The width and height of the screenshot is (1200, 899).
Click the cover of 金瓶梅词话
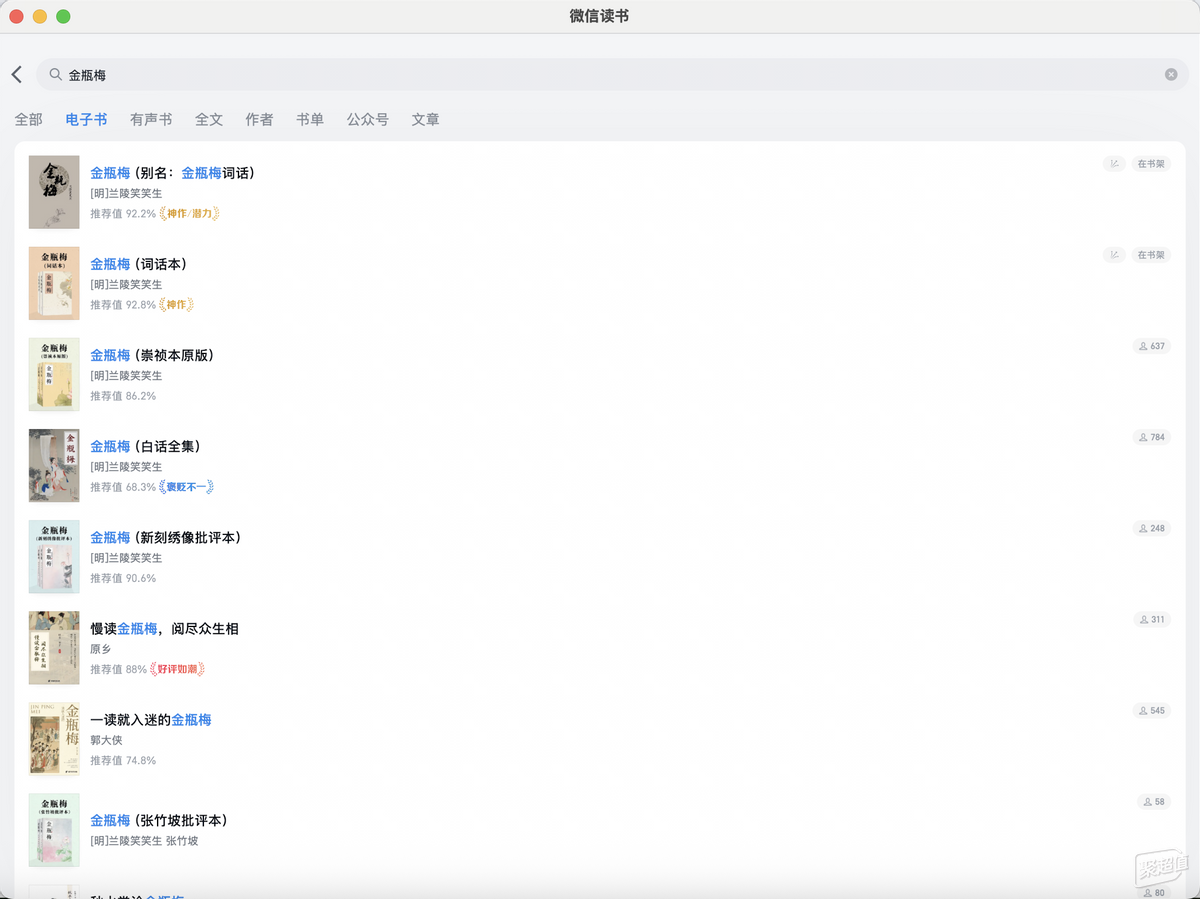[54, 192]
